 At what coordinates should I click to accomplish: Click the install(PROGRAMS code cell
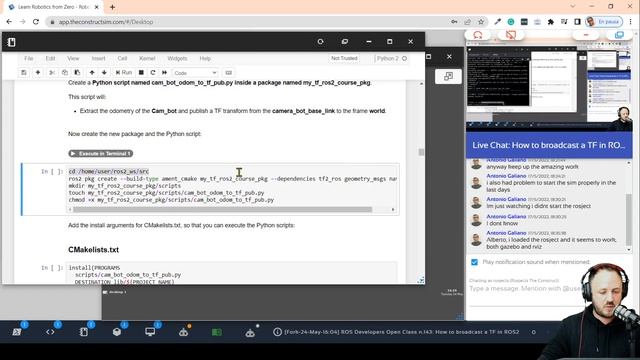pos(231,274)
